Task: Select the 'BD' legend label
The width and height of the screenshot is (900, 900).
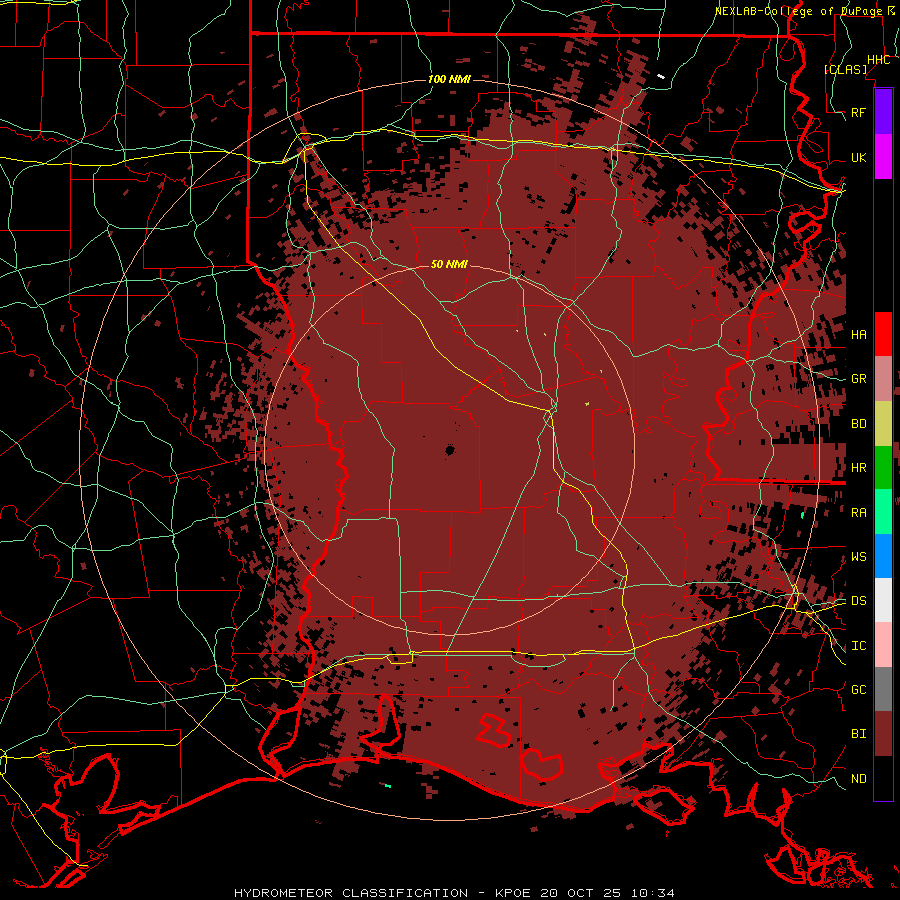Action: pyautogui.click(x=858, y=424)
